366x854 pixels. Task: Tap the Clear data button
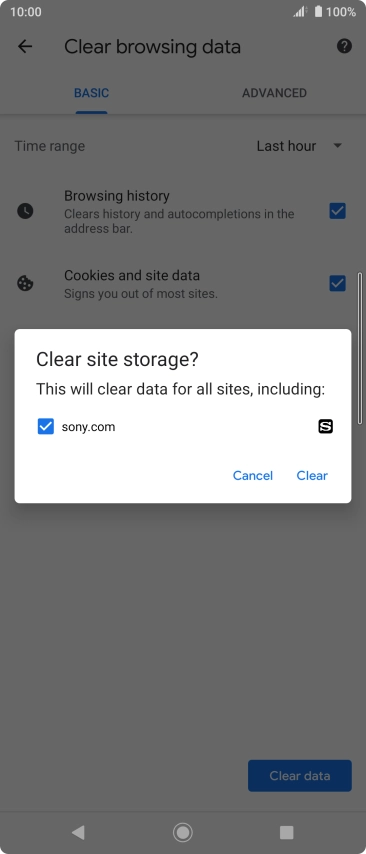pyautogui.click(x=300, y=776)
